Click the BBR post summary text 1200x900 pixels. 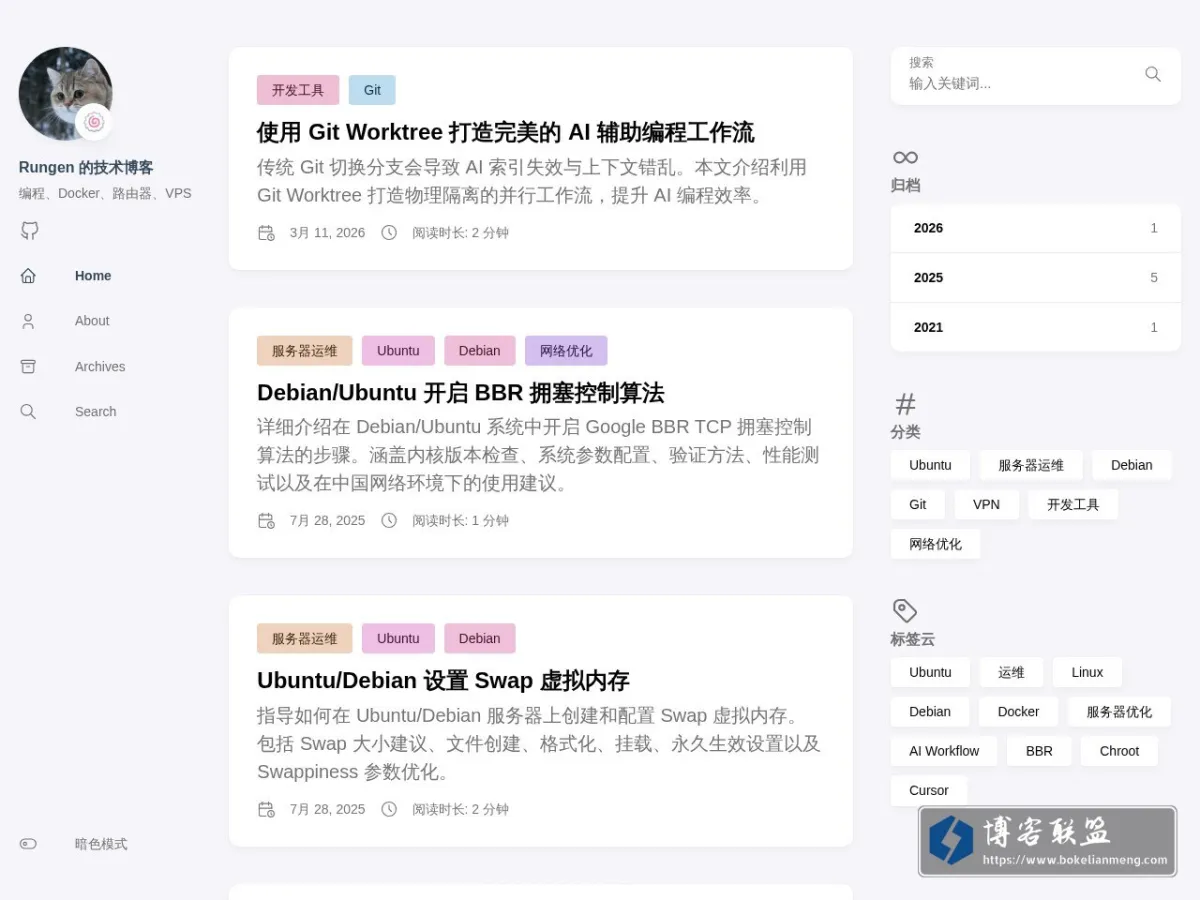[539, 455]
